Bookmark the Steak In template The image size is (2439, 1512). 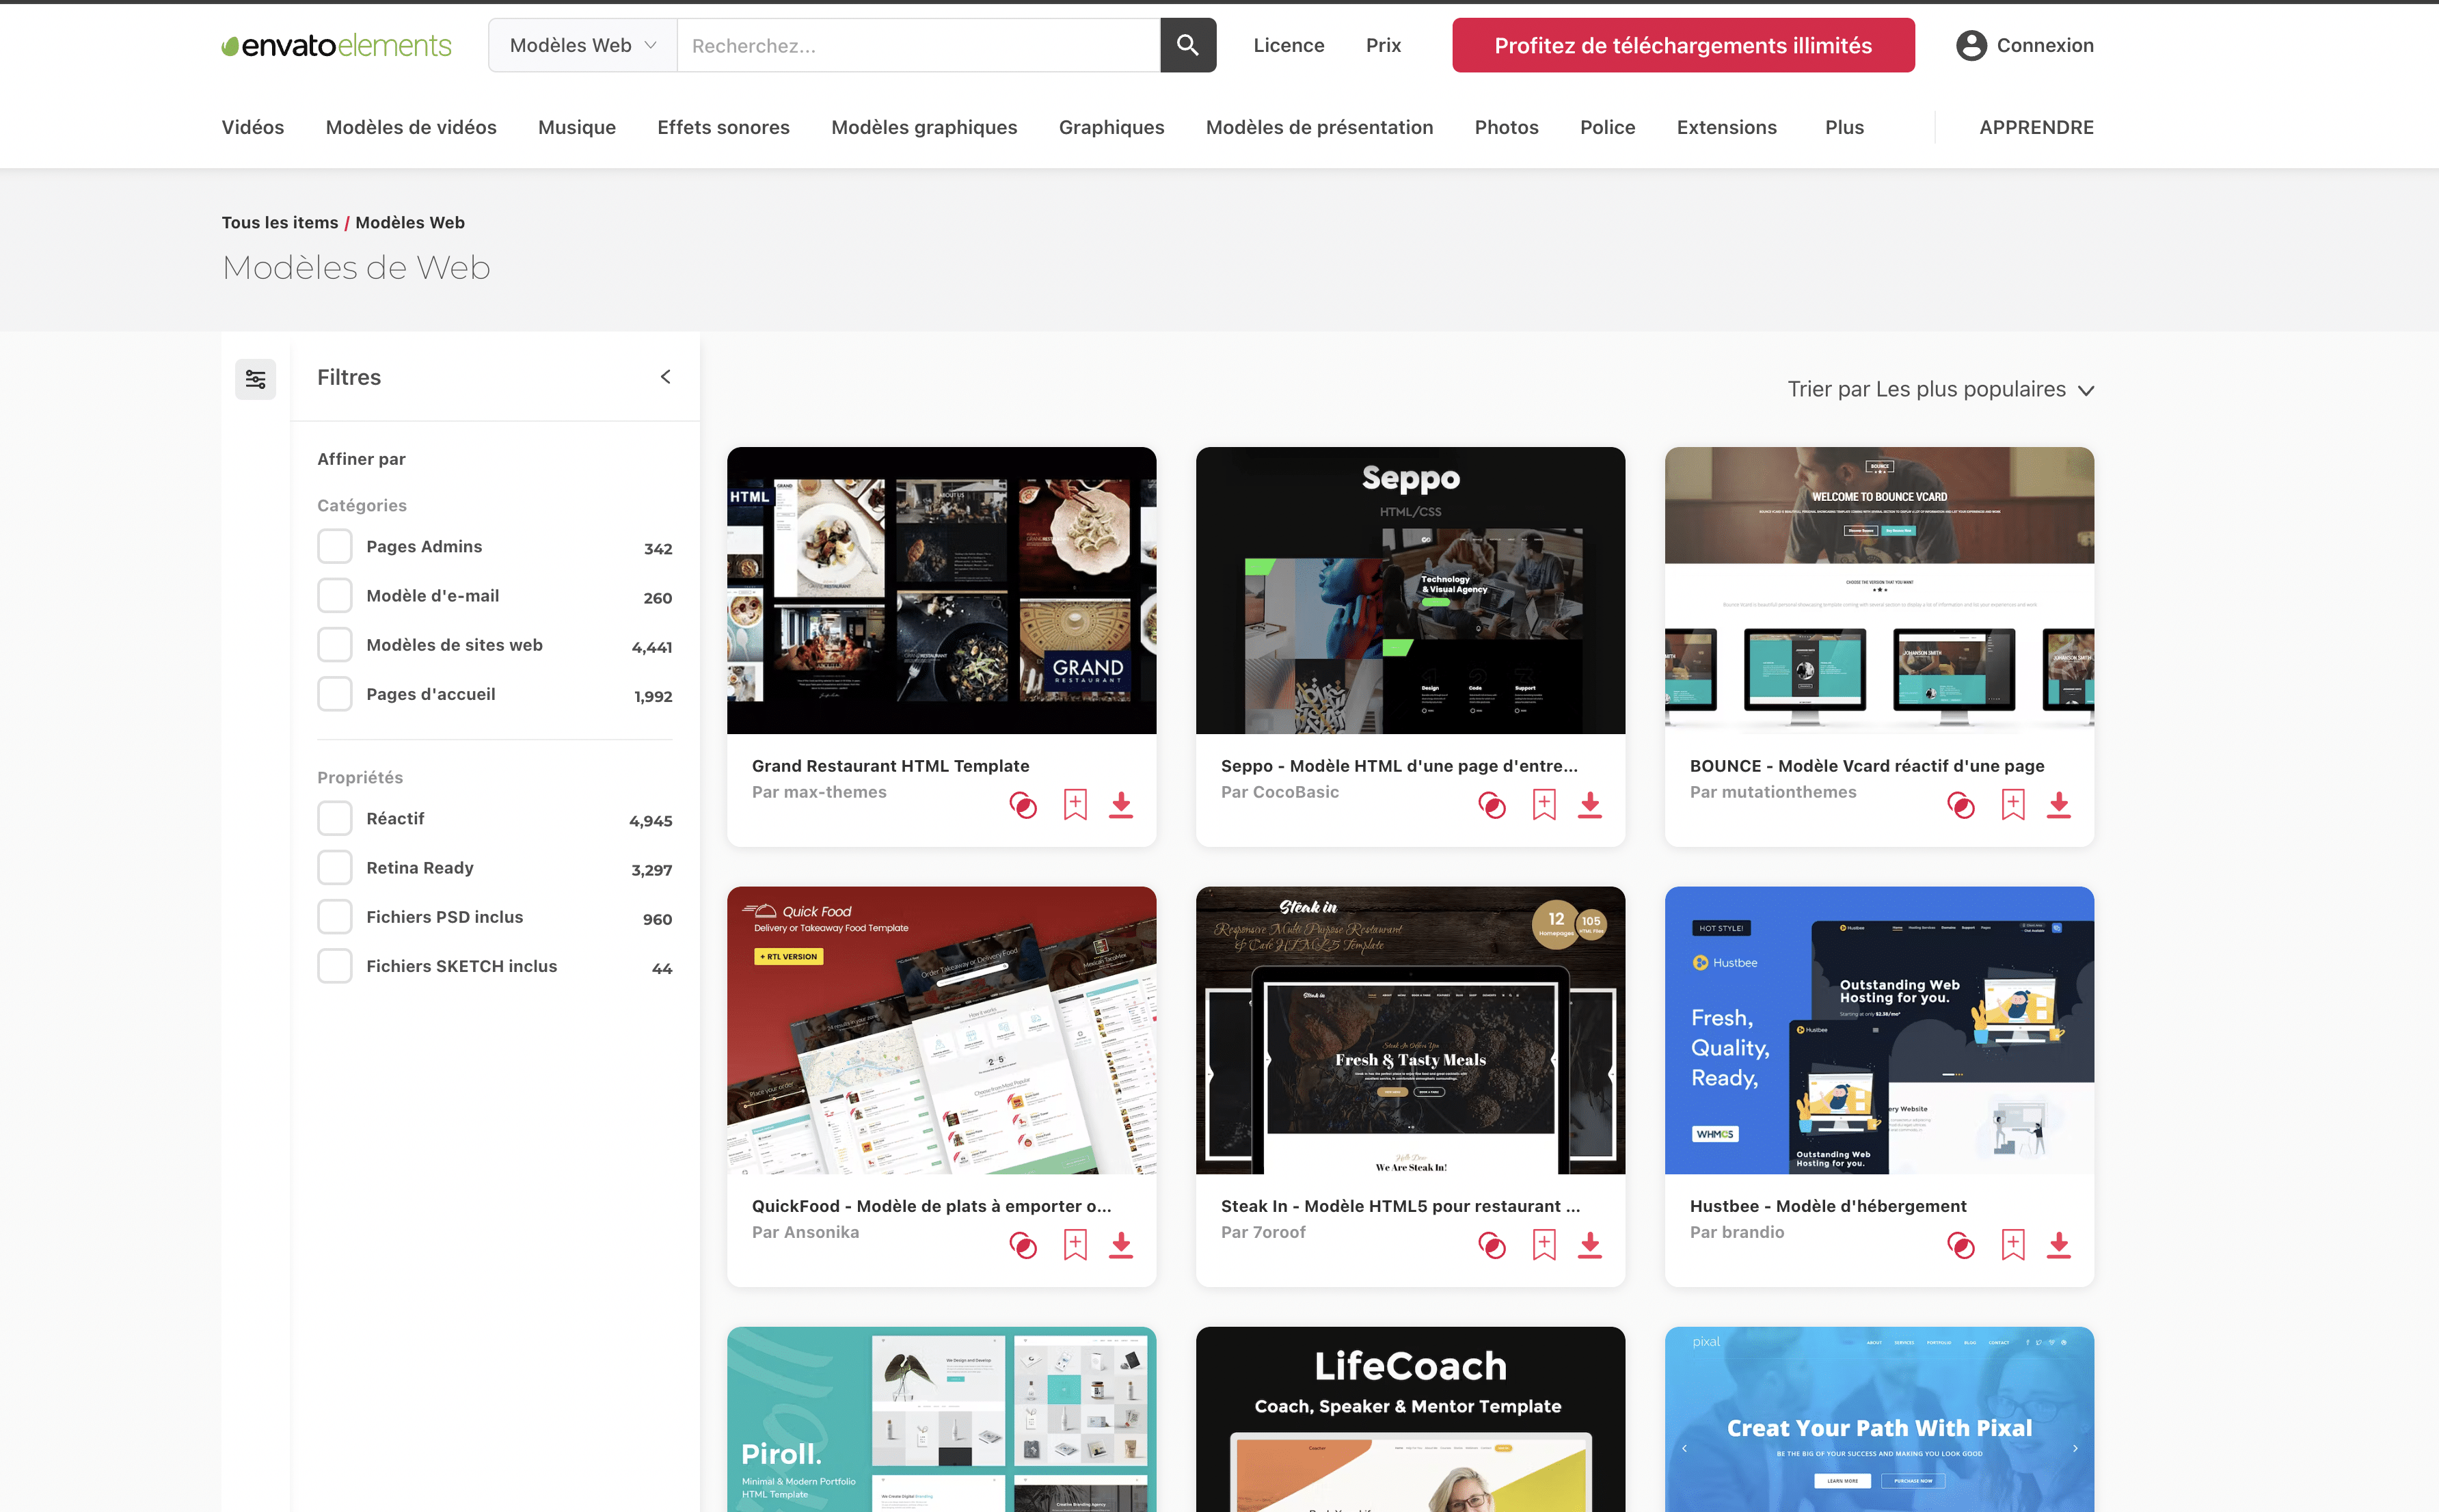(1544, 1245)
